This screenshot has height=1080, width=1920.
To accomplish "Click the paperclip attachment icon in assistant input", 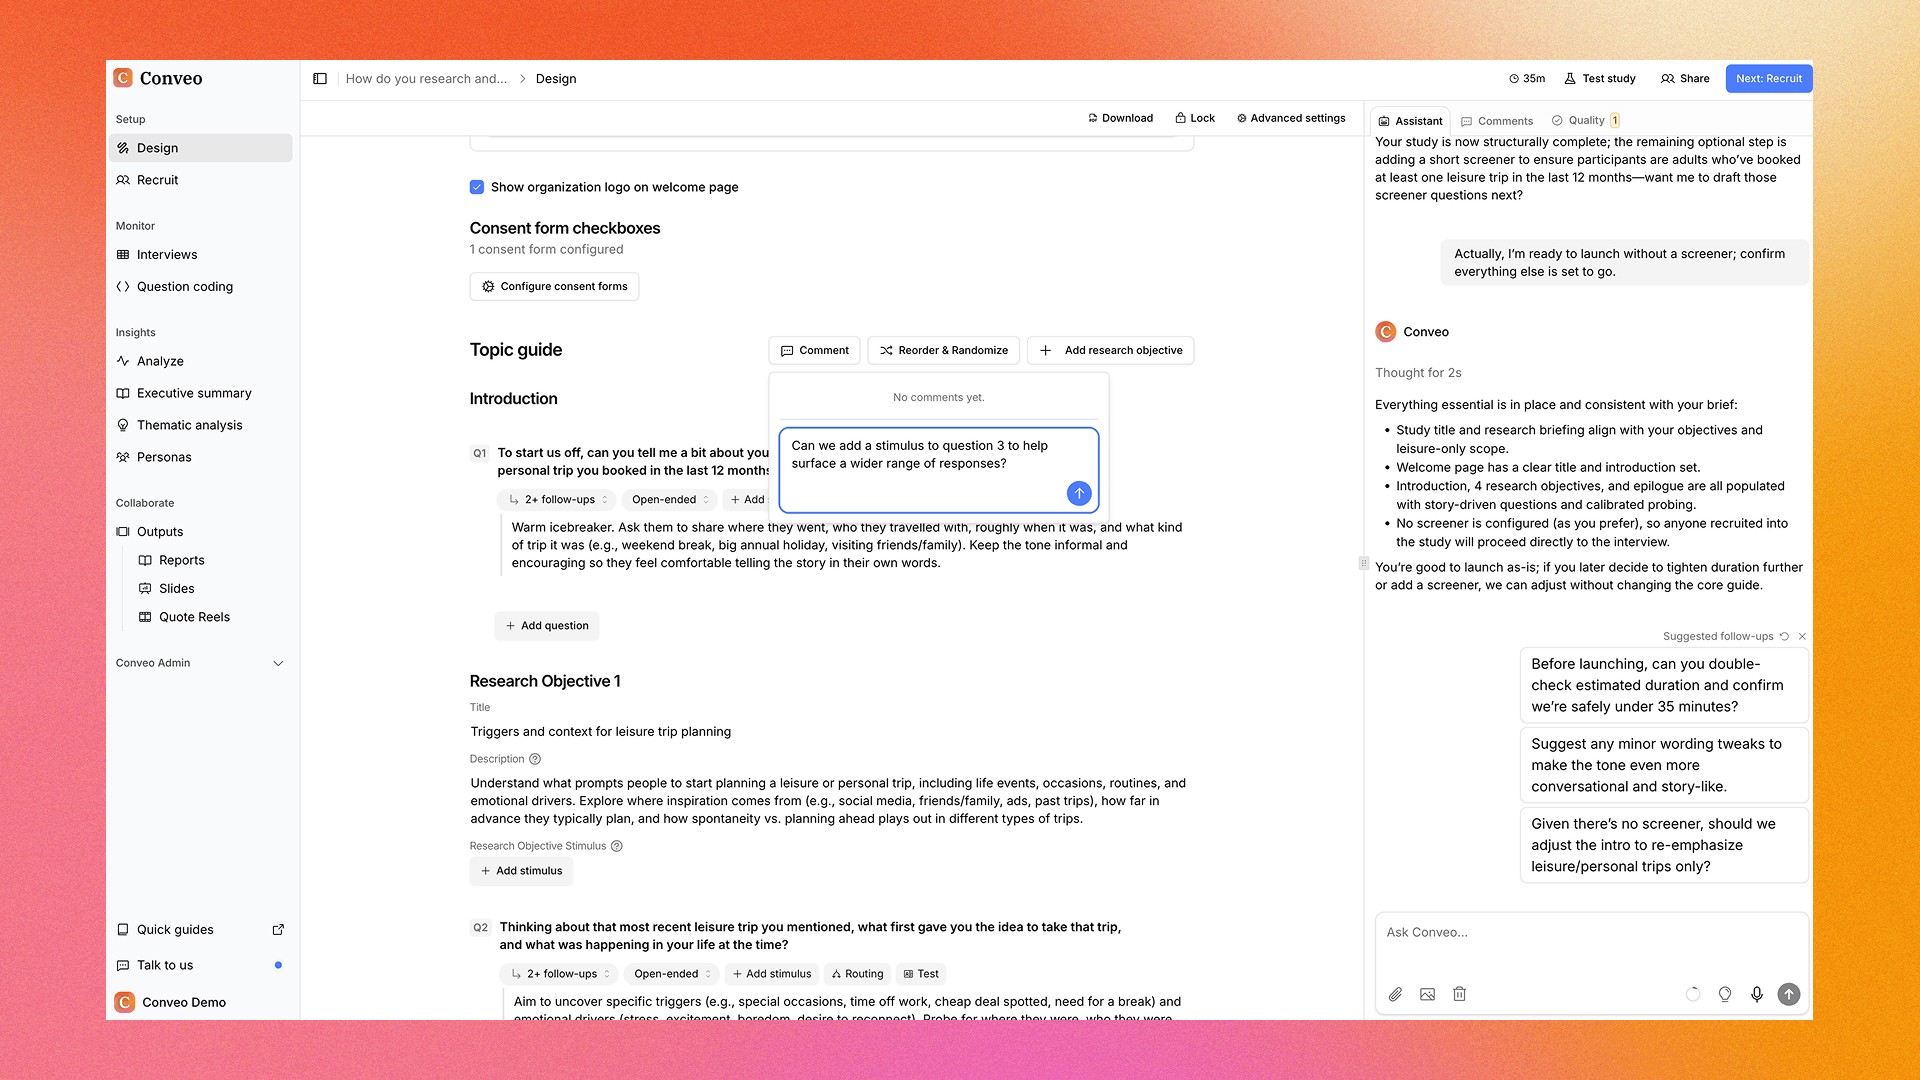I will tap(1395, 994).
